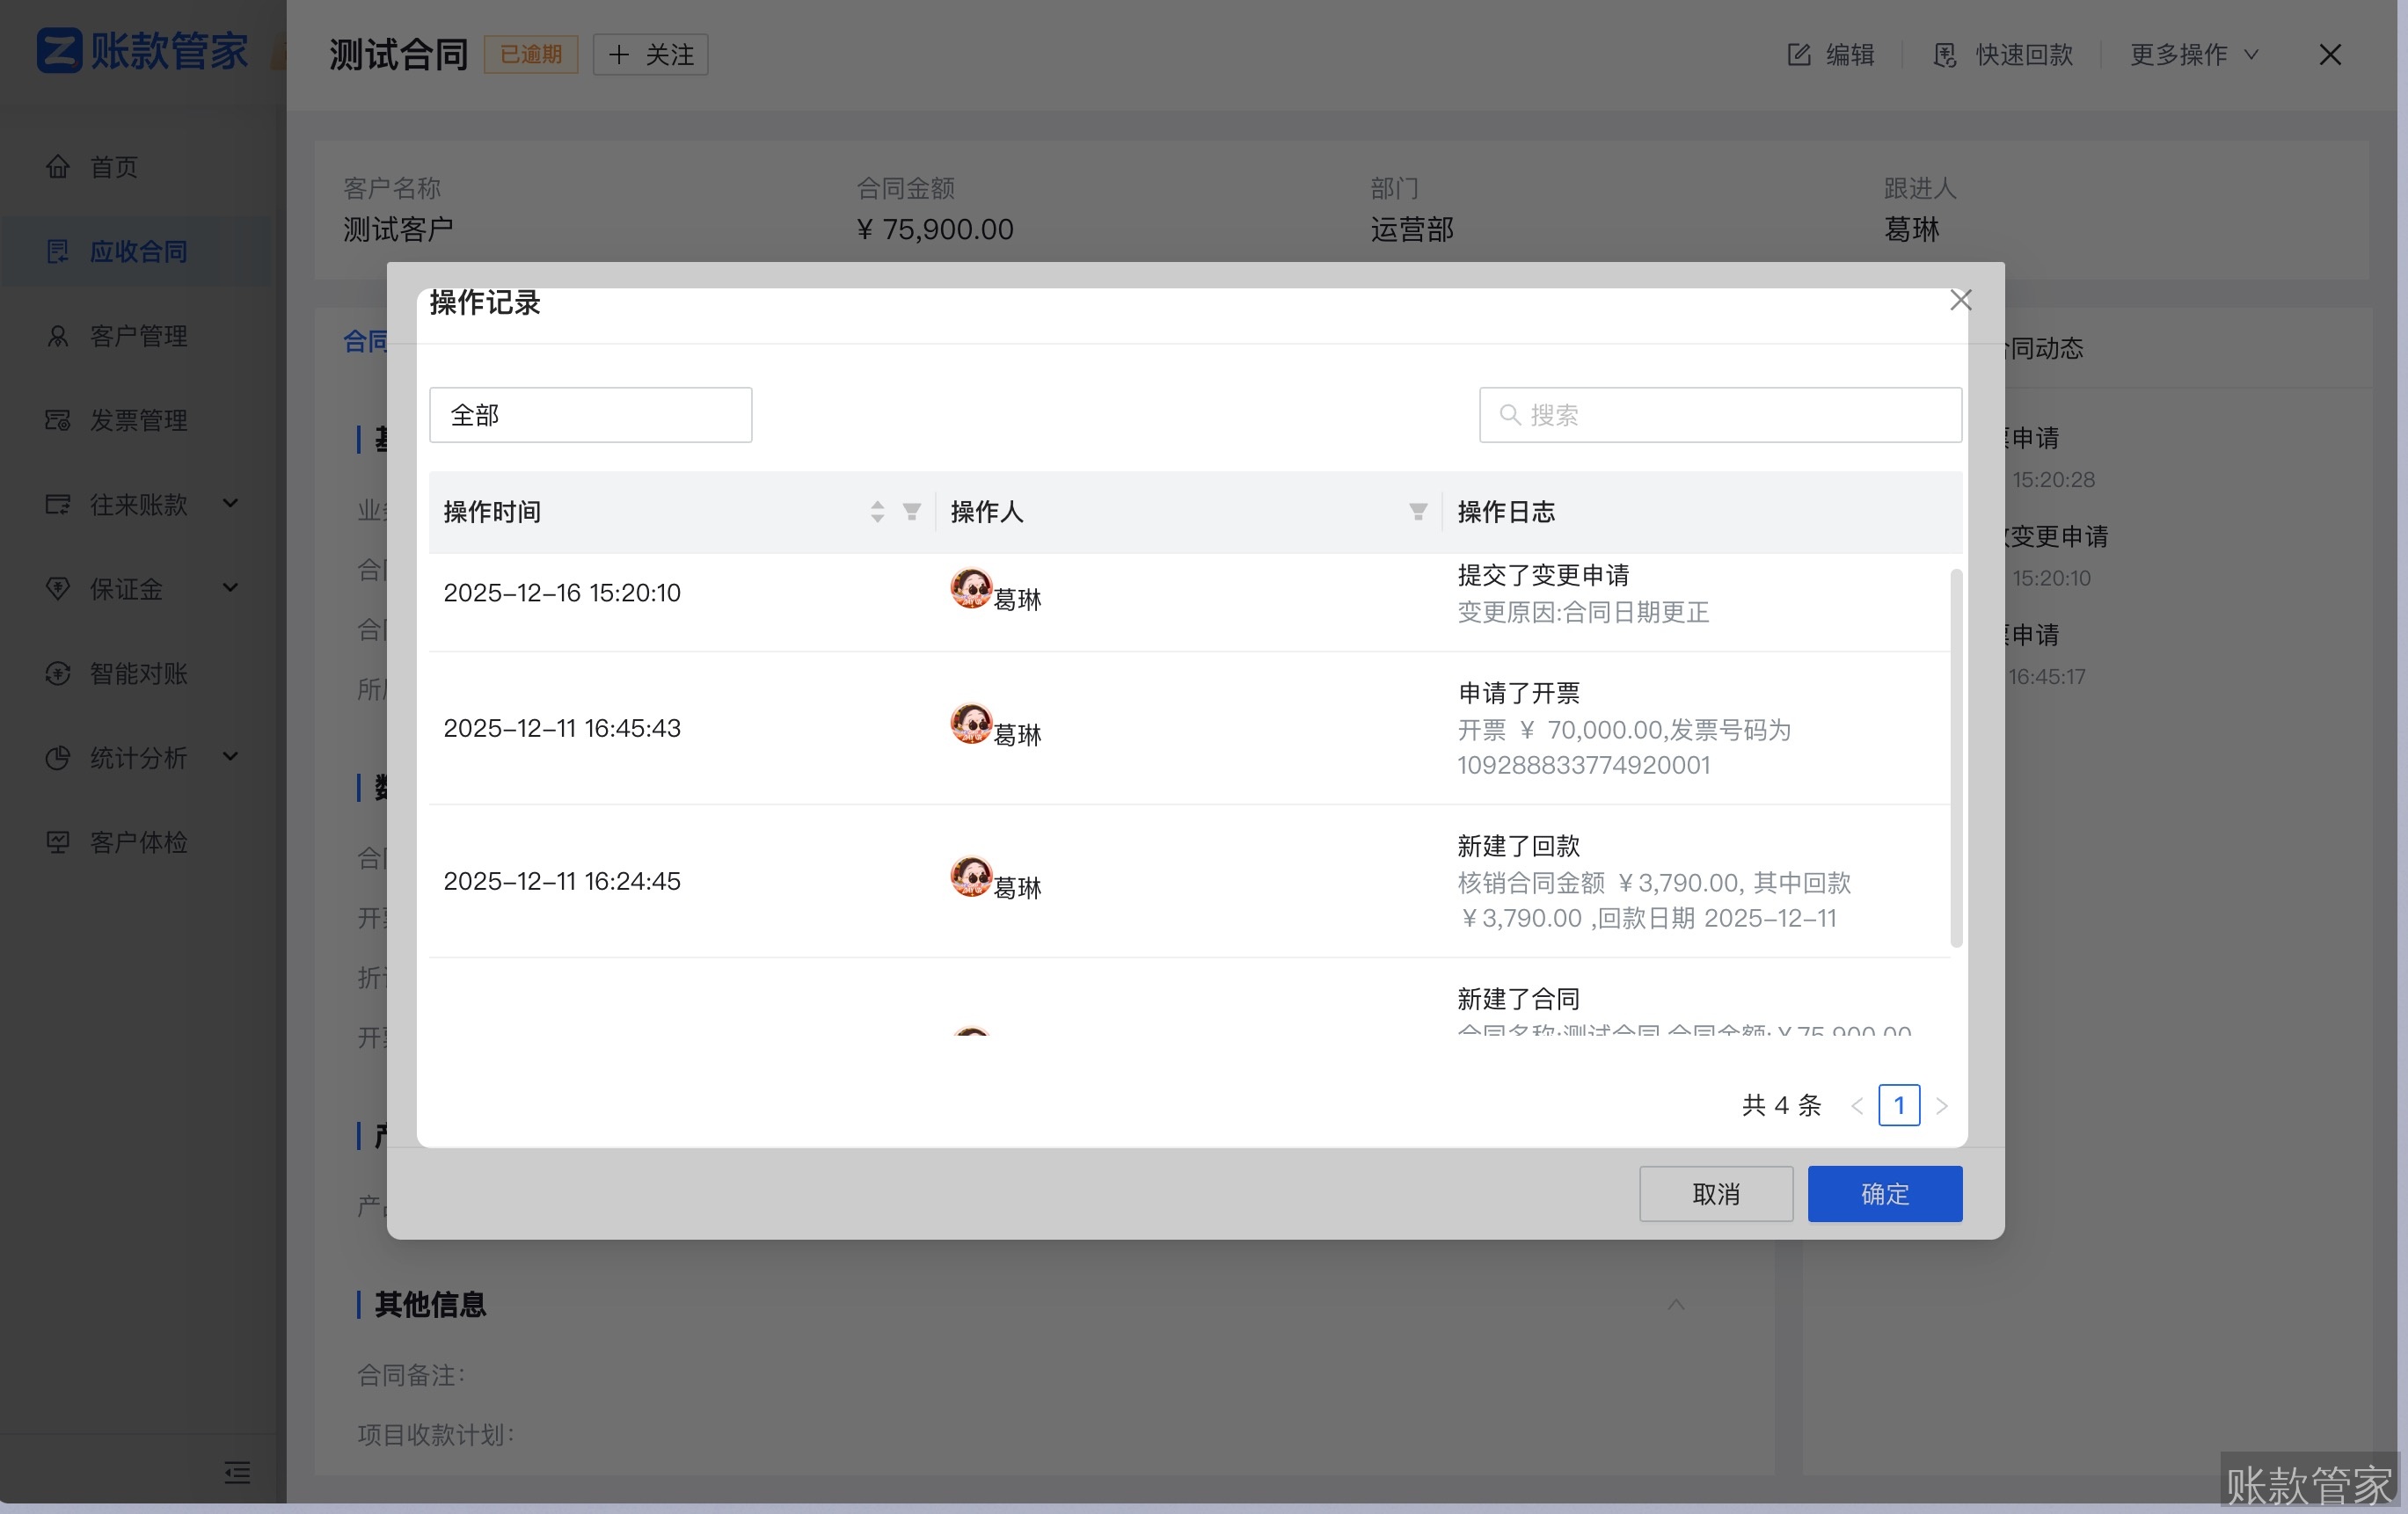2408x1514 pixels.
Task: Open 发票管理 invoice management icon
Action: (x=57, y=421)
